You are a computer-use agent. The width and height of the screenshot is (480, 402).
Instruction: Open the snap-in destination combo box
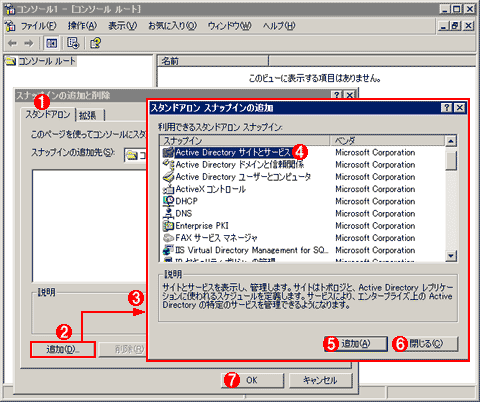coord(135,155)
